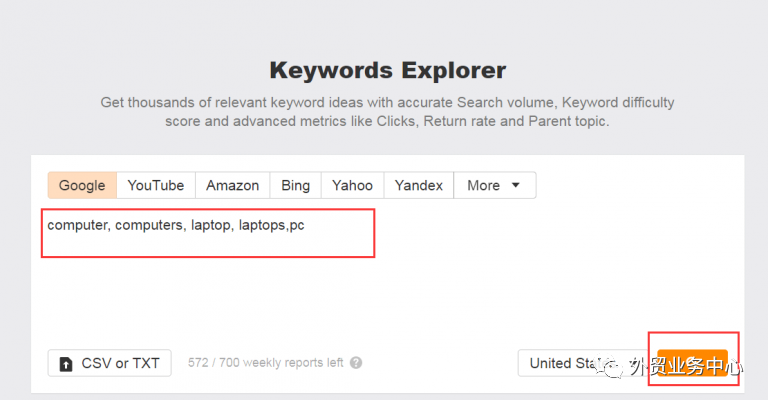Open the More search engines dropdown

[x=495, y=185]
